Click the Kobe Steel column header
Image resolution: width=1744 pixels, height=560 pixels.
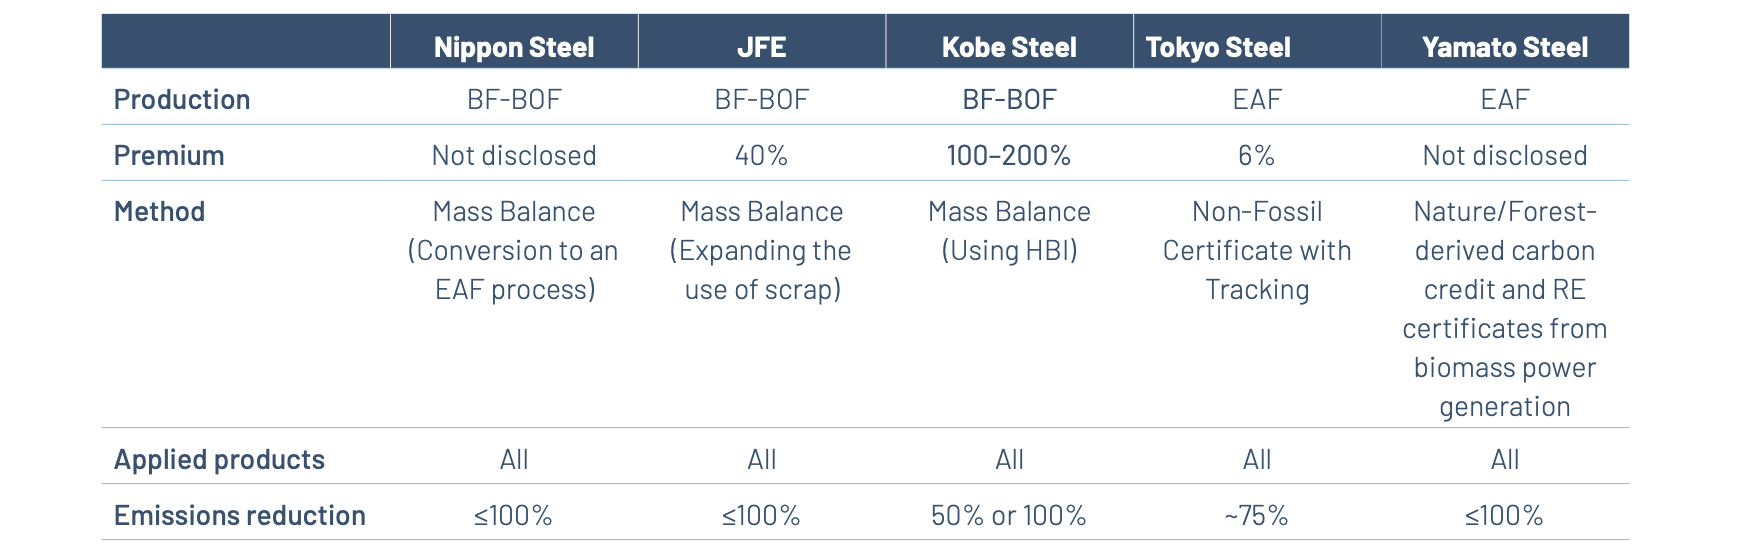[x=1009, y=47]
